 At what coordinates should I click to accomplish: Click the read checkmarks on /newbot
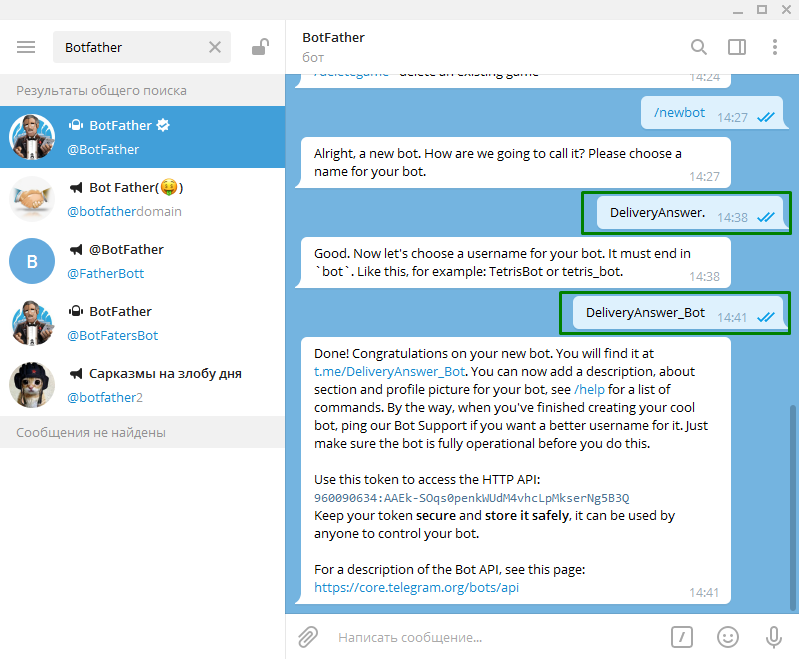pos(765,117)
